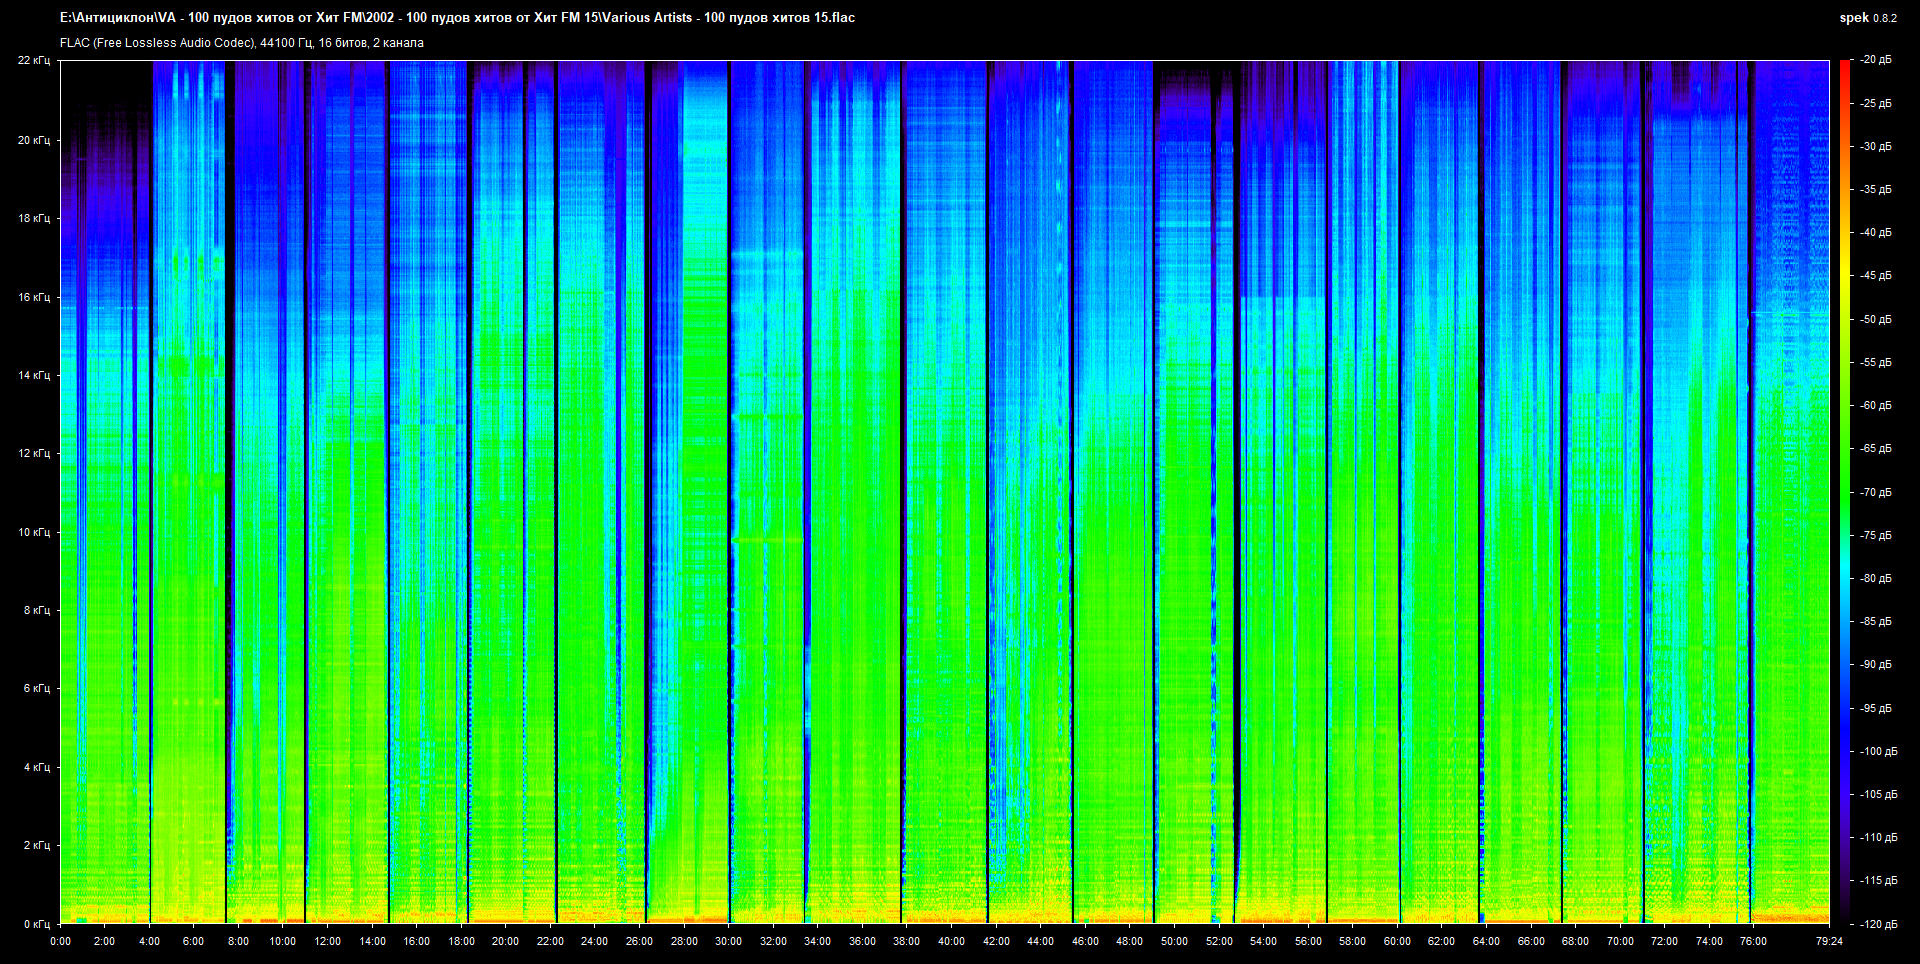Click the spek 0.8.2 version label

1867,17
